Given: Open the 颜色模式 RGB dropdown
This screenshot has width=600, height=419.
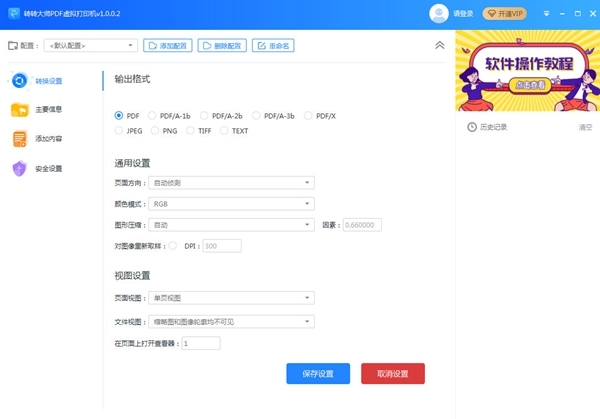Looking at the screenshot, I should pos(232,204).
